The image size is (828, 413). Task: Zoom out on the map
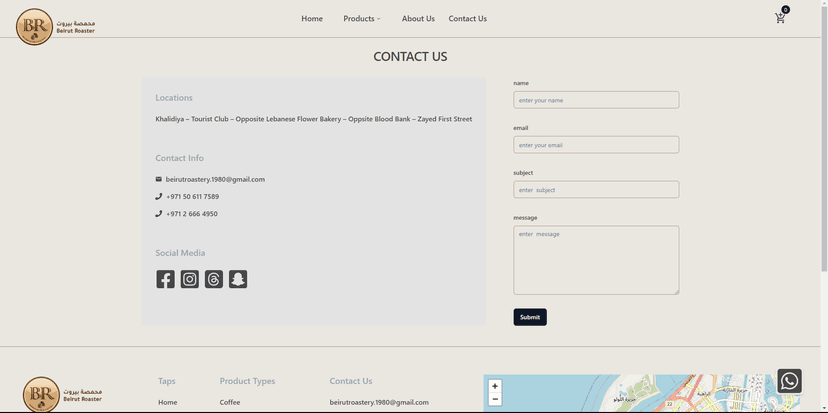[x=495, y=399]
